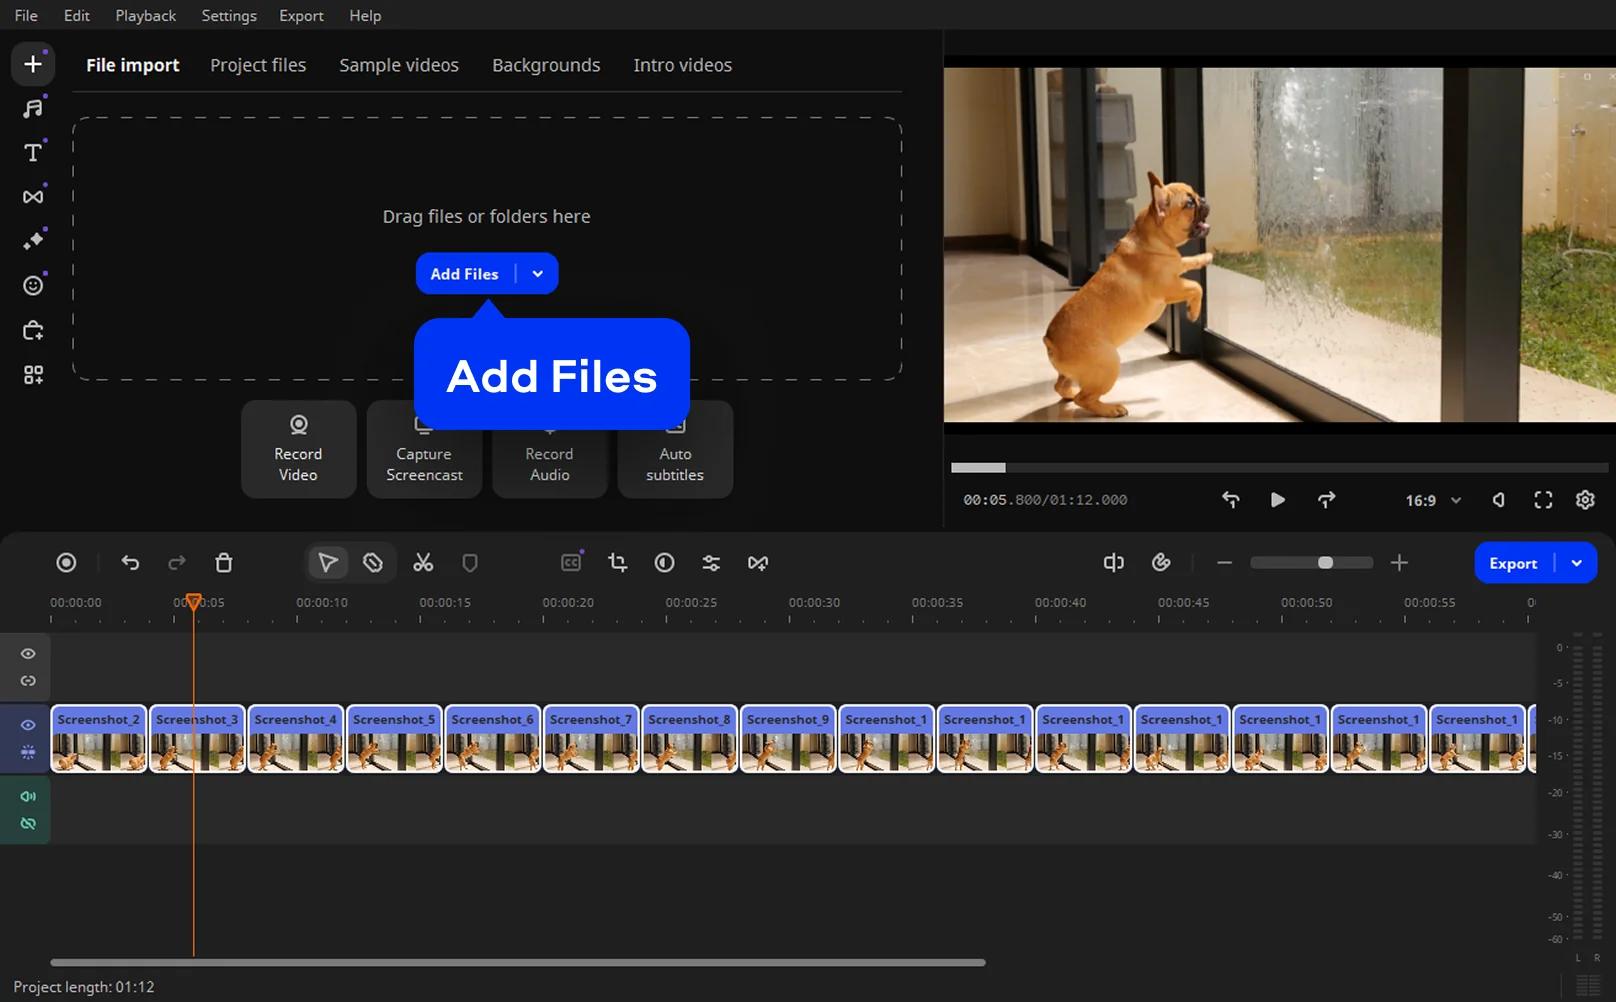Mute the audio track

pos(28,796)
